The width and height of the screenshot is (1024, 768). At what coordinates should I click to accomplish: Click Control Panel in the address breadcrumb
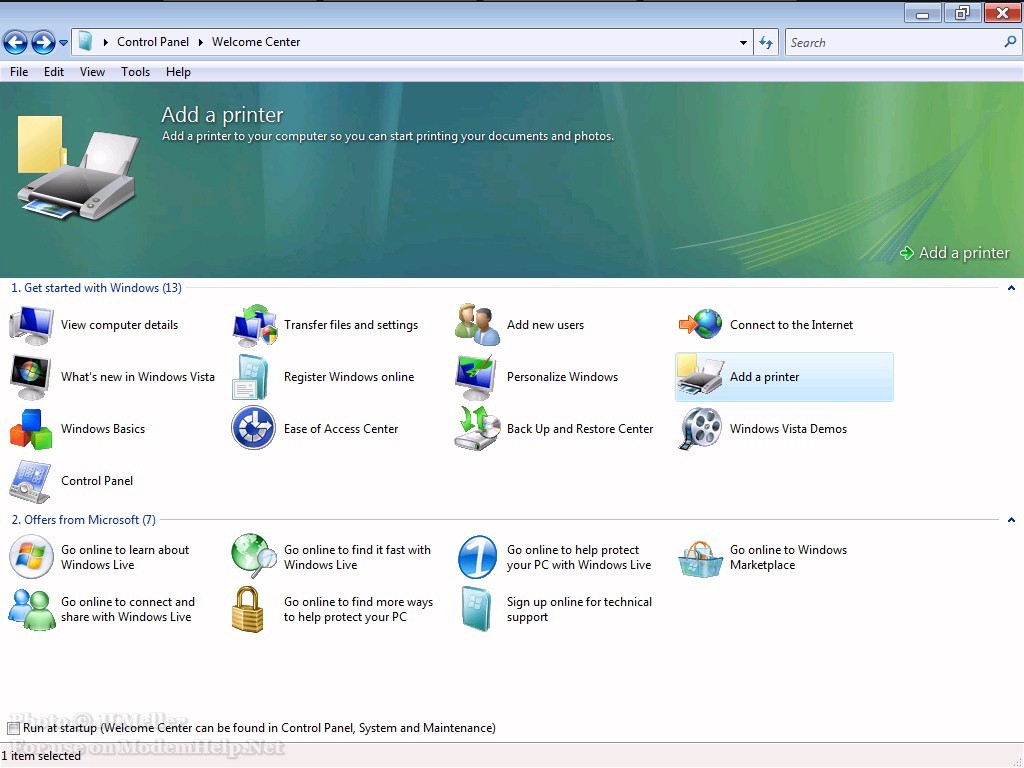[153, 42]
